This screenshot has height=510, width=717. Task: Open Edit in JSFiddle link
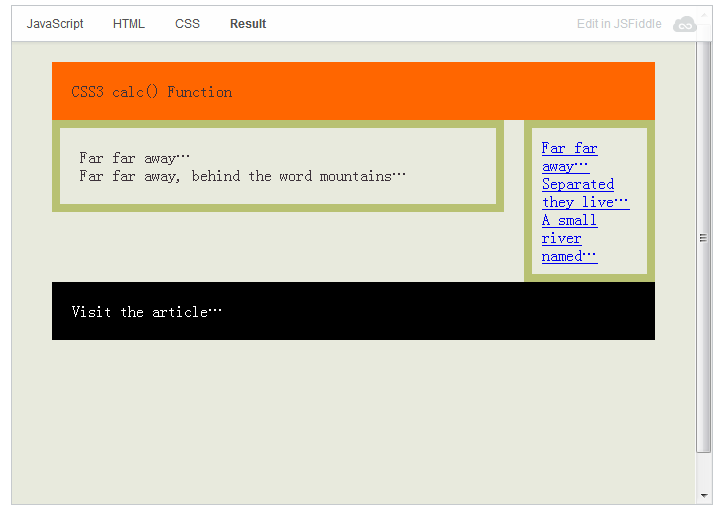(619, 24)
